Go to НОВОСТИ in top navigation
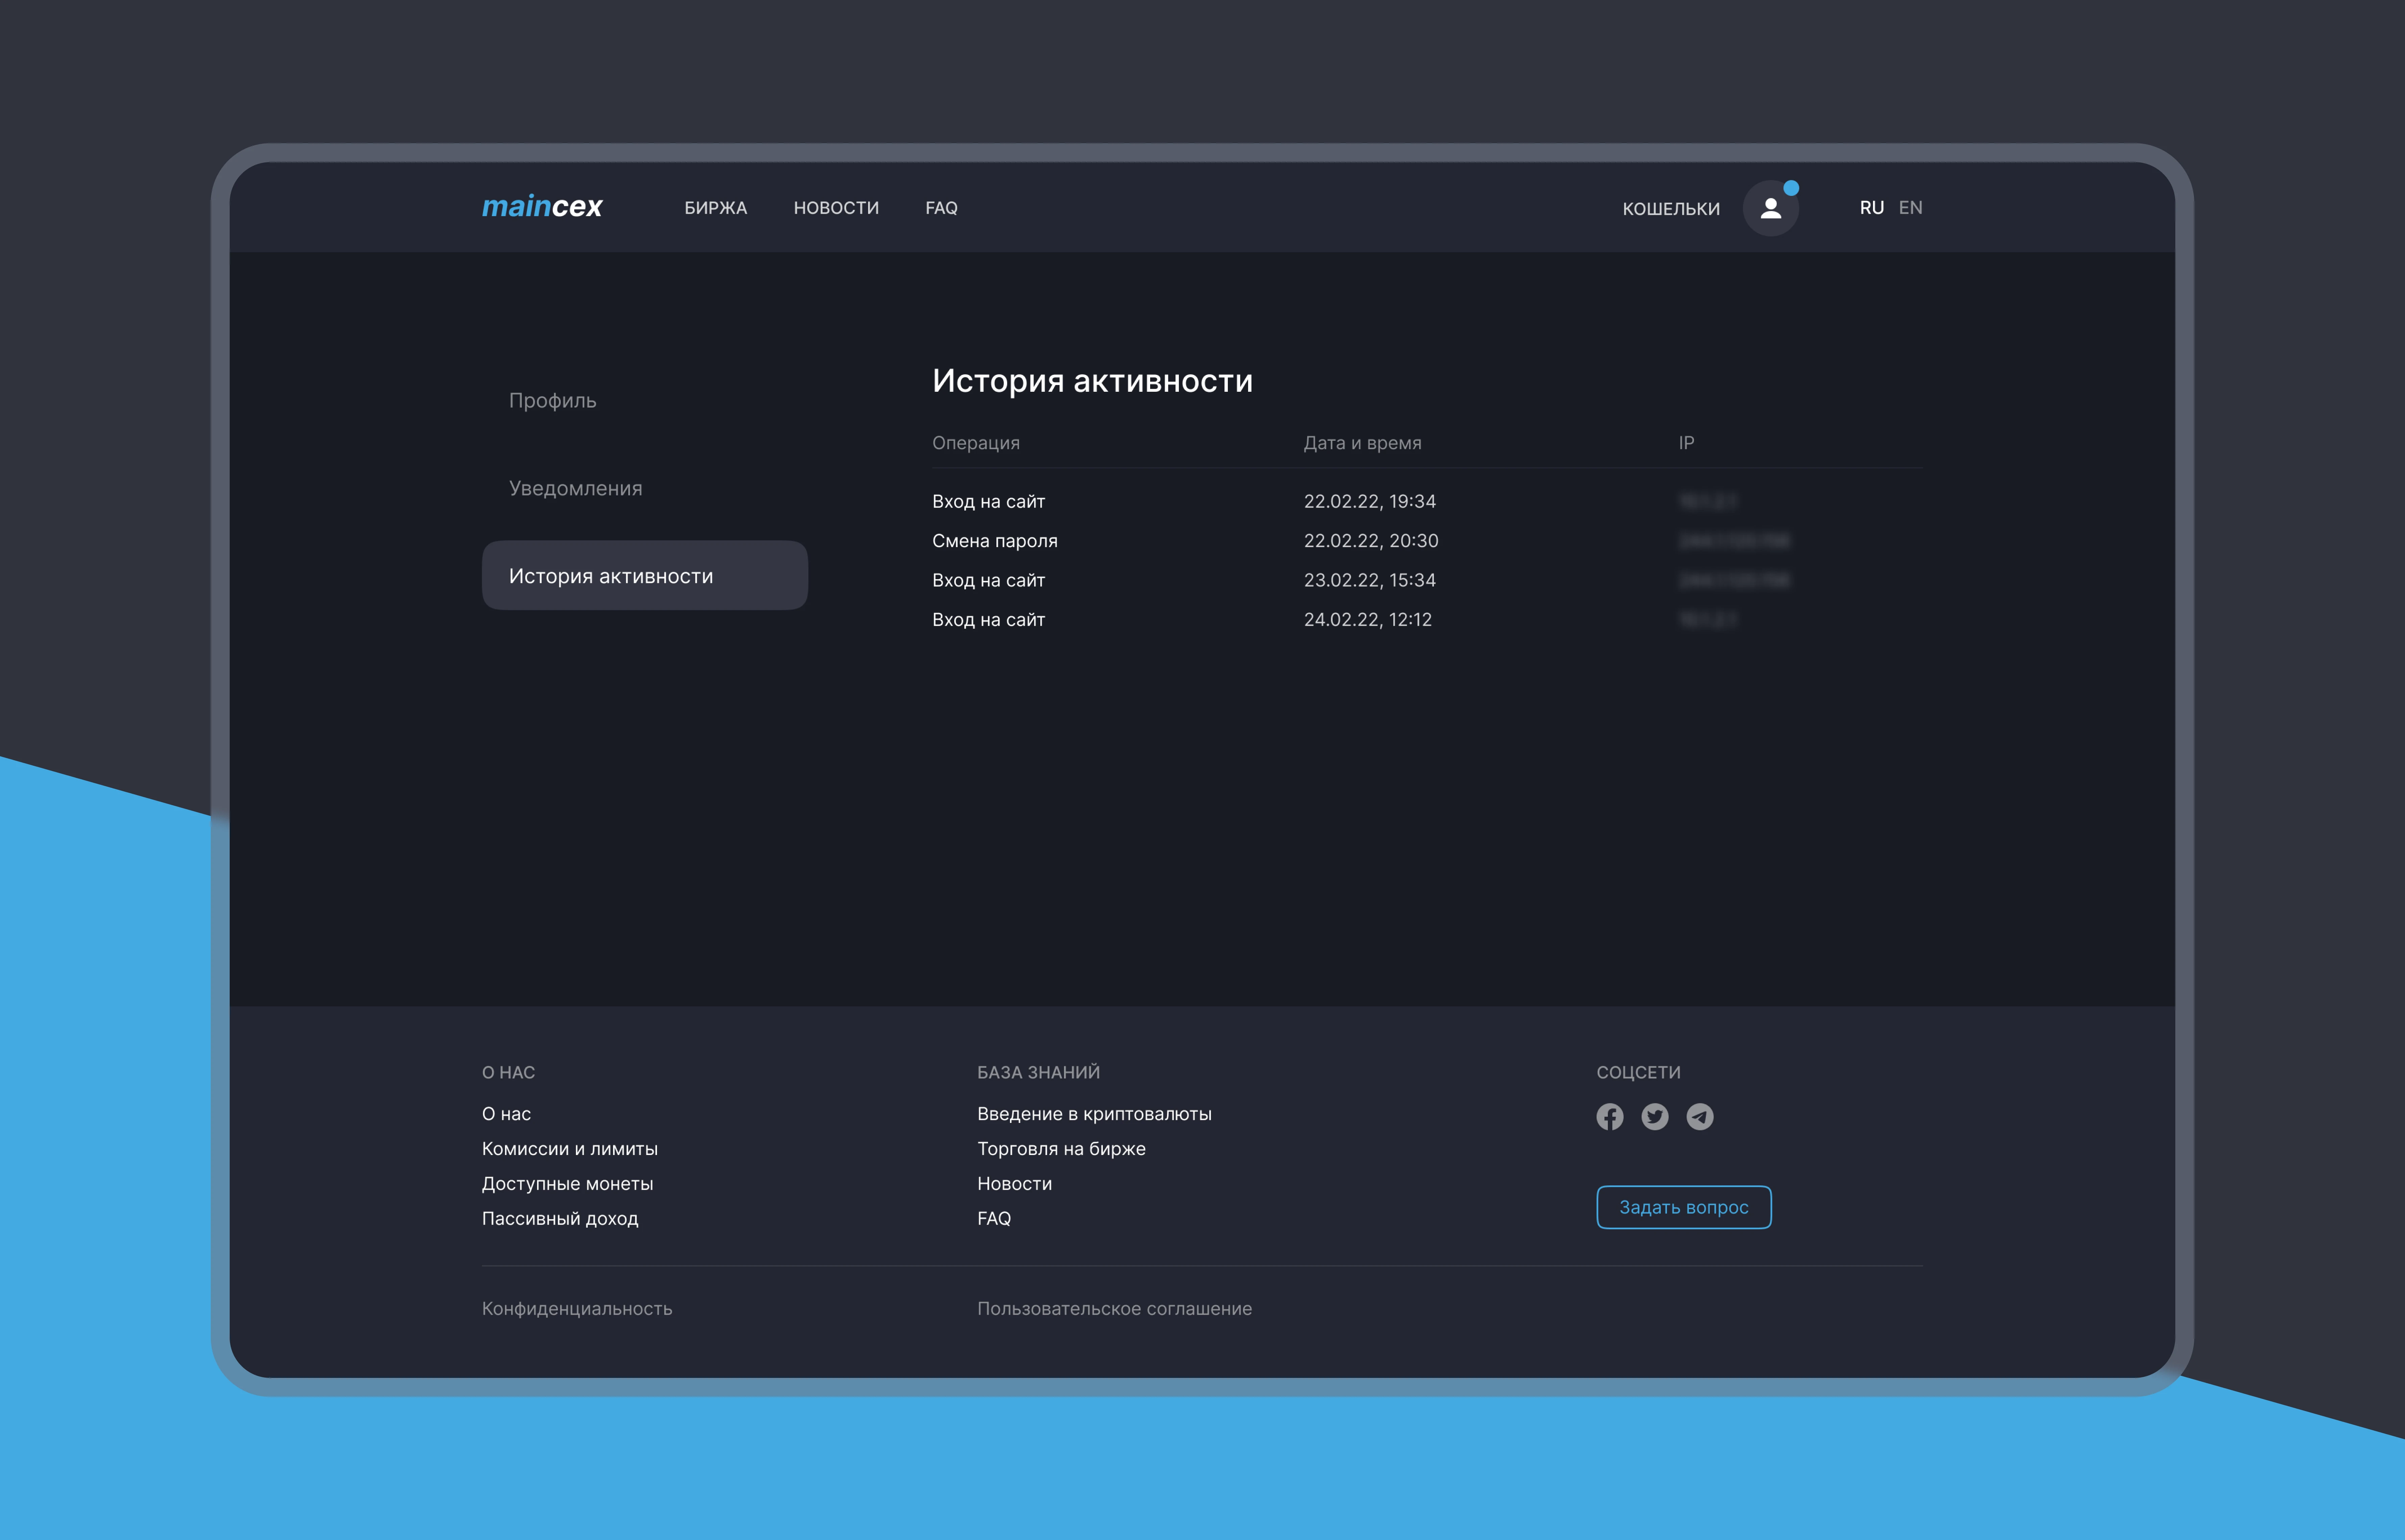This screenshot has height=1540, width=2405. tap(836, 208)
